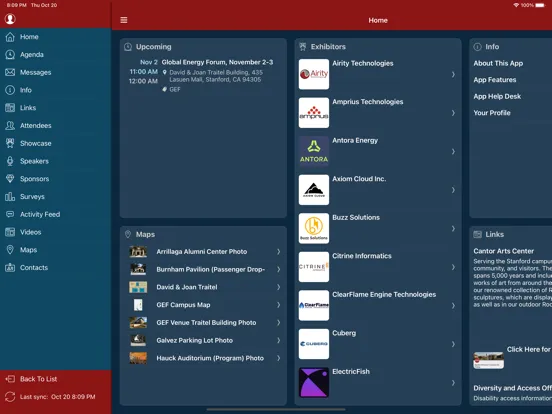The height and width of the screenshot is (414, 552).
Task: Open Cantor Arts Center link
Action: tap(503, 251)
